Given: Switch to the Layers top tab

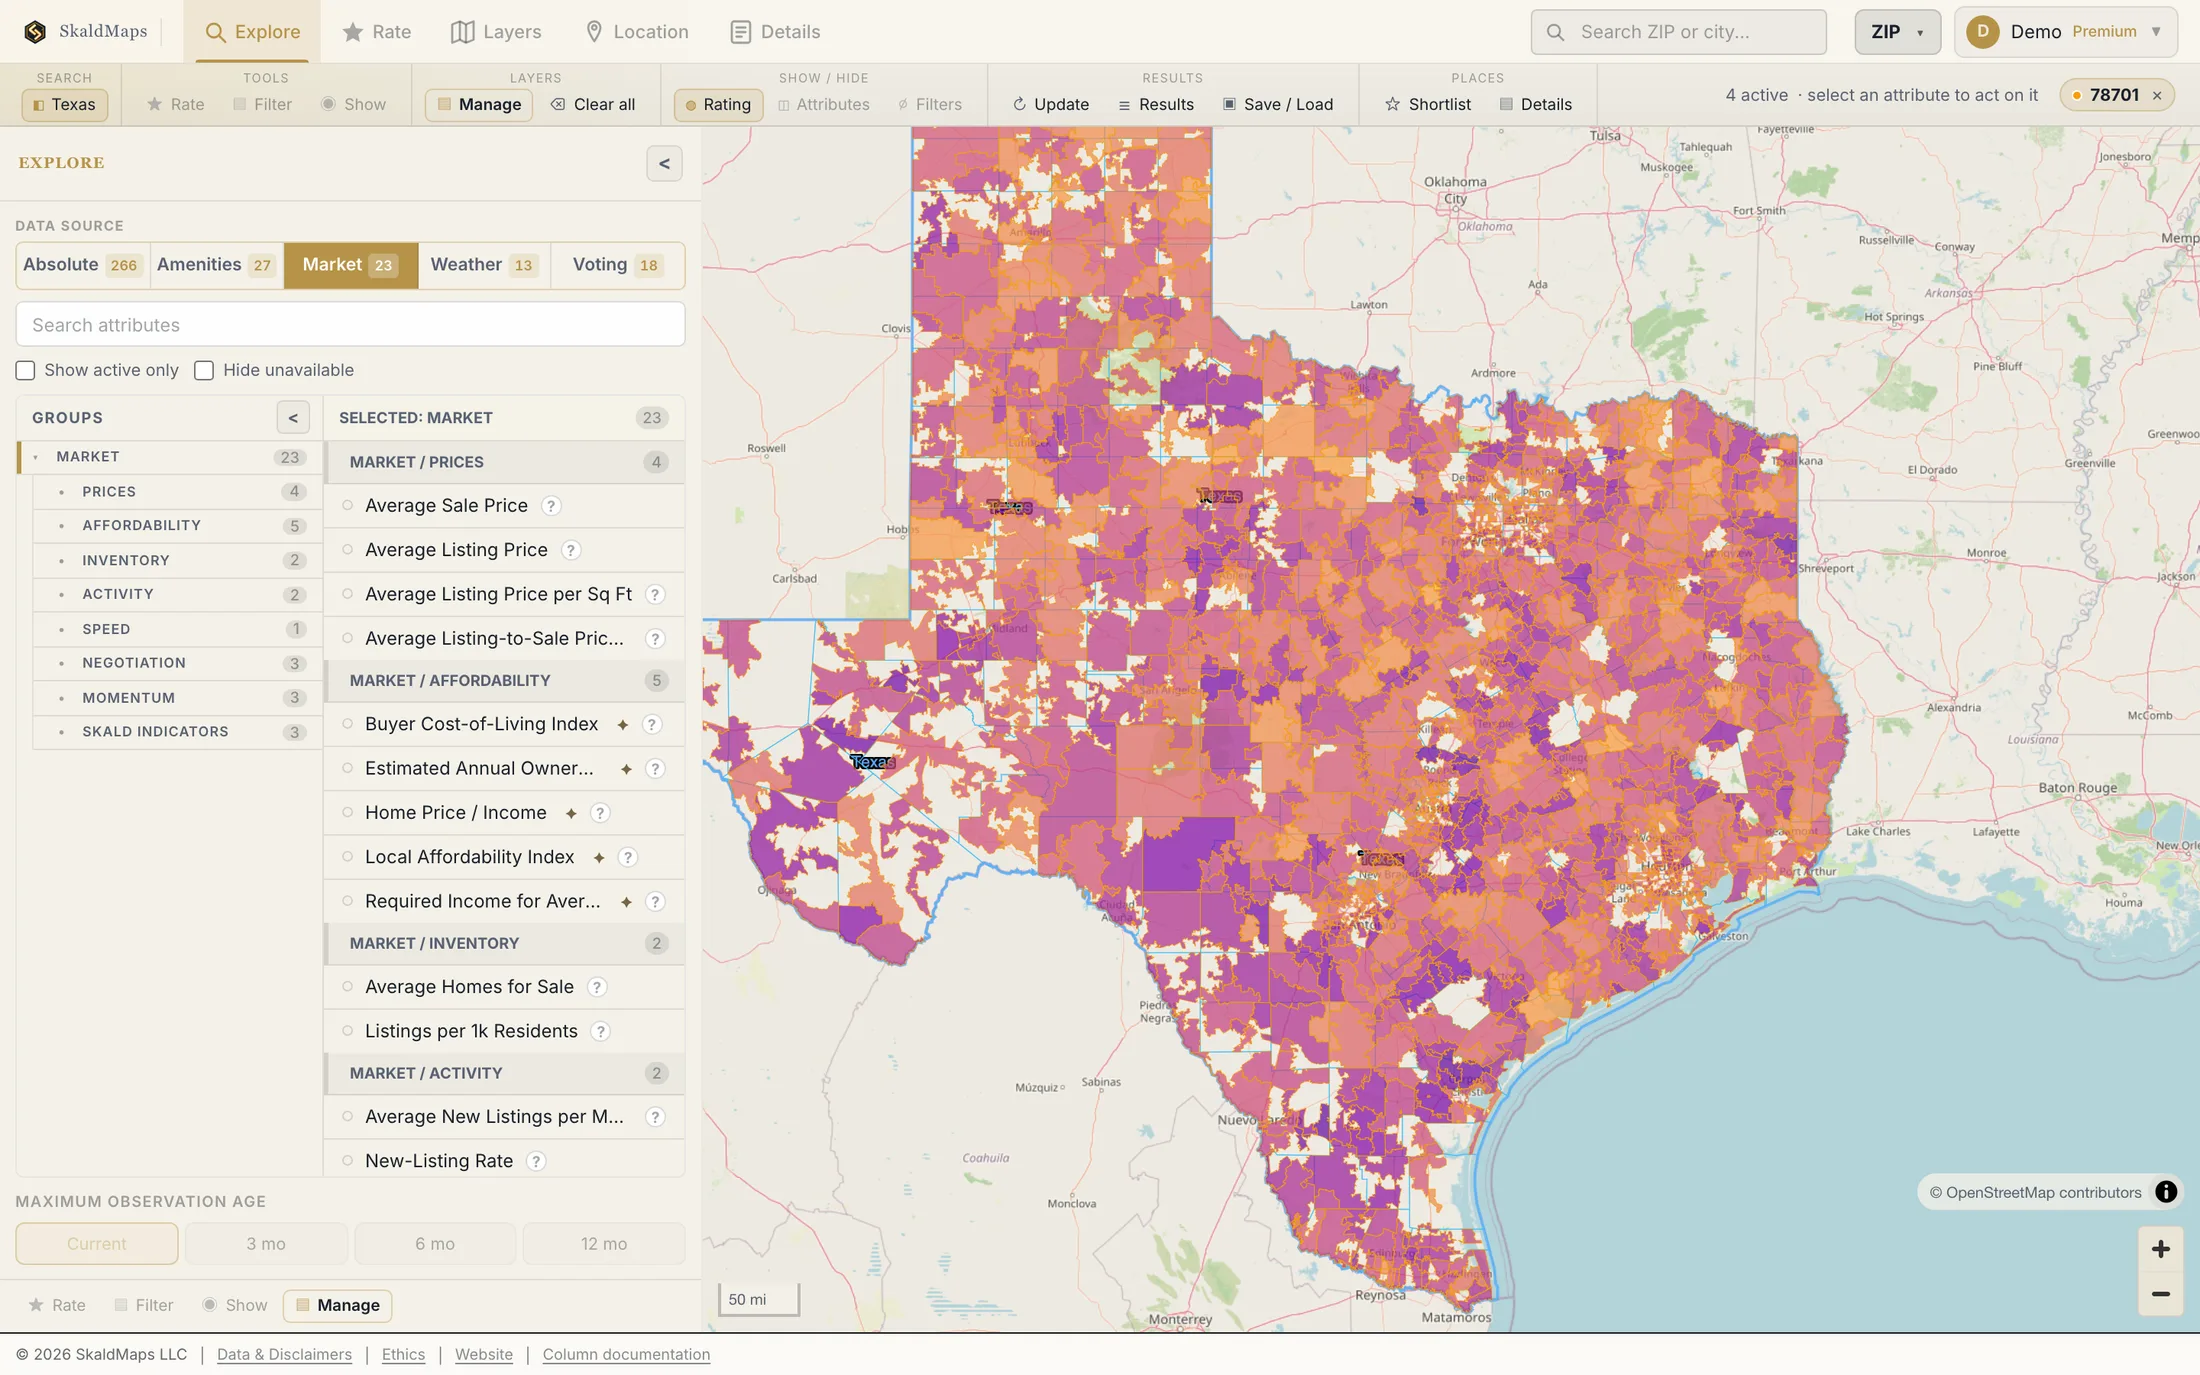Looking at the screenshot, I should (496, 32).
